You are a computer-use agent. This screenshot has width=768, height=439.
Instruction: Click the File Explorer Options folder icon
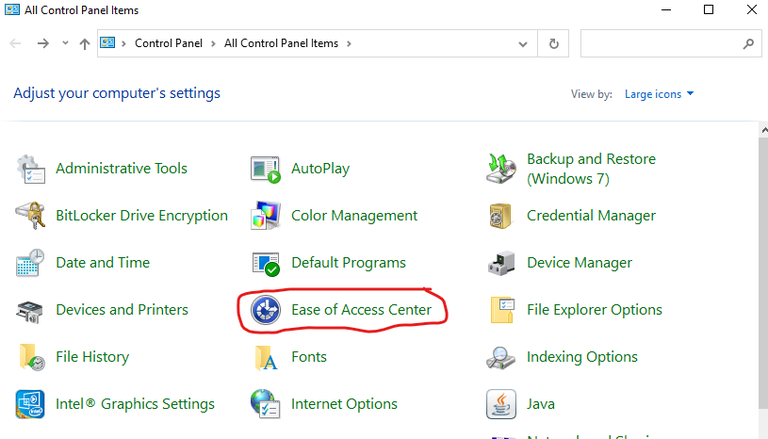pos(502,310)
